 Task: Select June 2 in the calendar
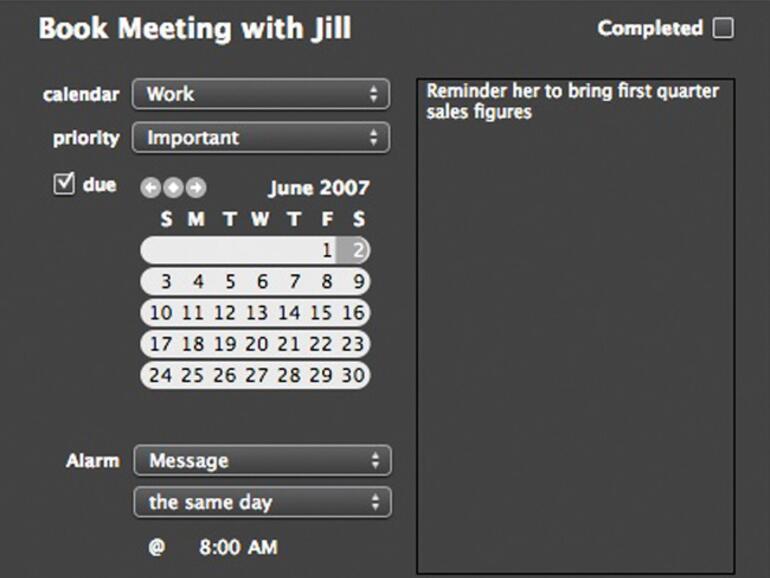point(359,250)
